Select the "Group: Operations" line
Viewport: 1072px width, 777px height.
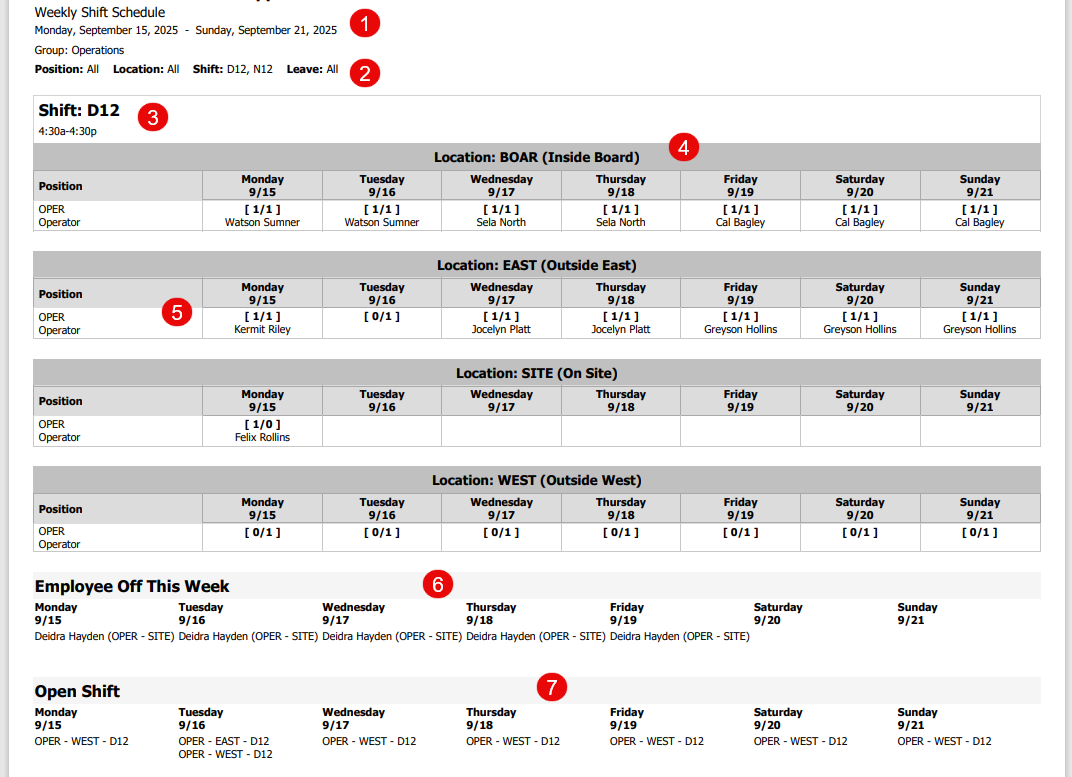[79, 50]
